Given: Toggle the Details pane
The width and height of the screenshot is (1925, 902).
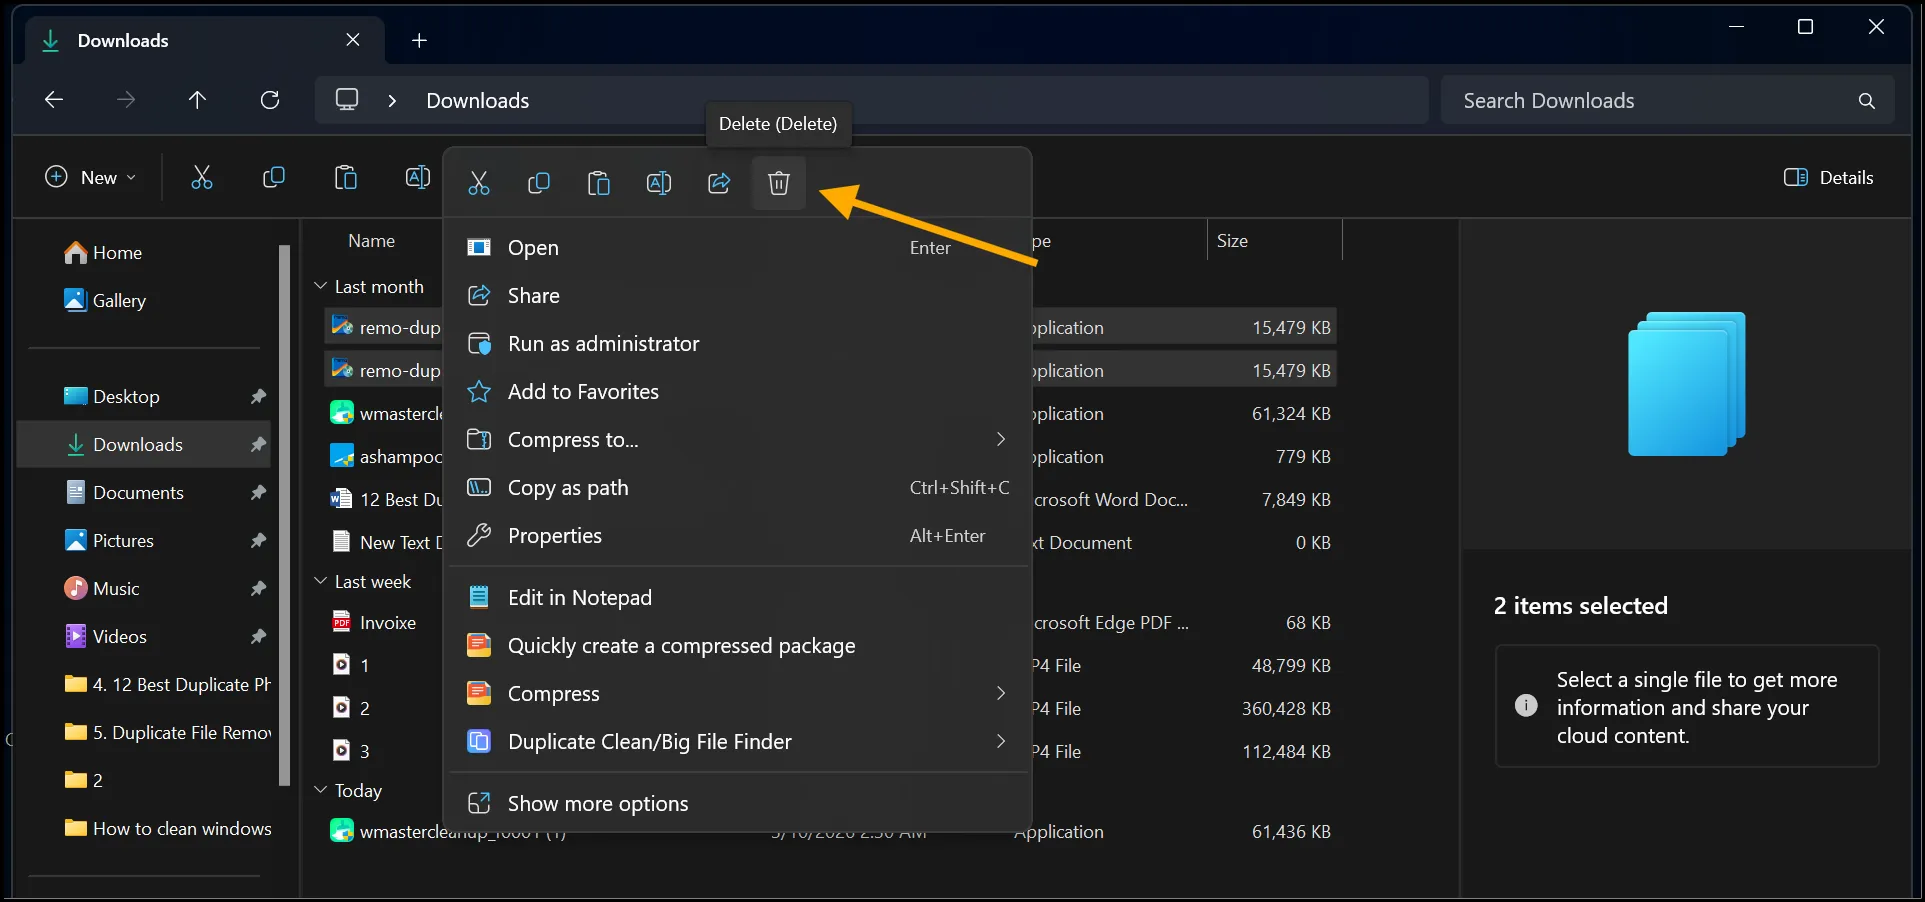Looking at the screenshot, I should tap(1829, 177).
